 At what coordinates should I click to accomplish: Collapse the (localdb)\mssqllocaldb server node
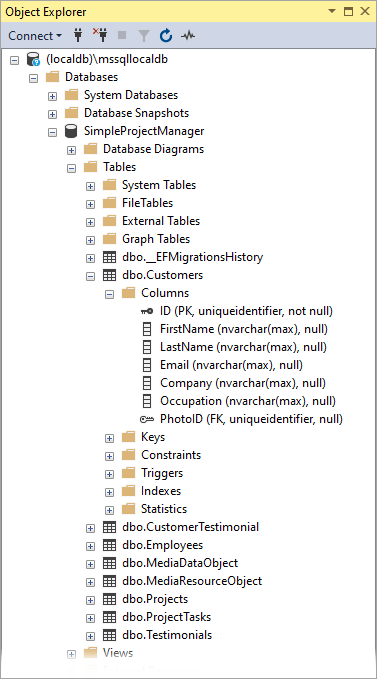[15, 60]
